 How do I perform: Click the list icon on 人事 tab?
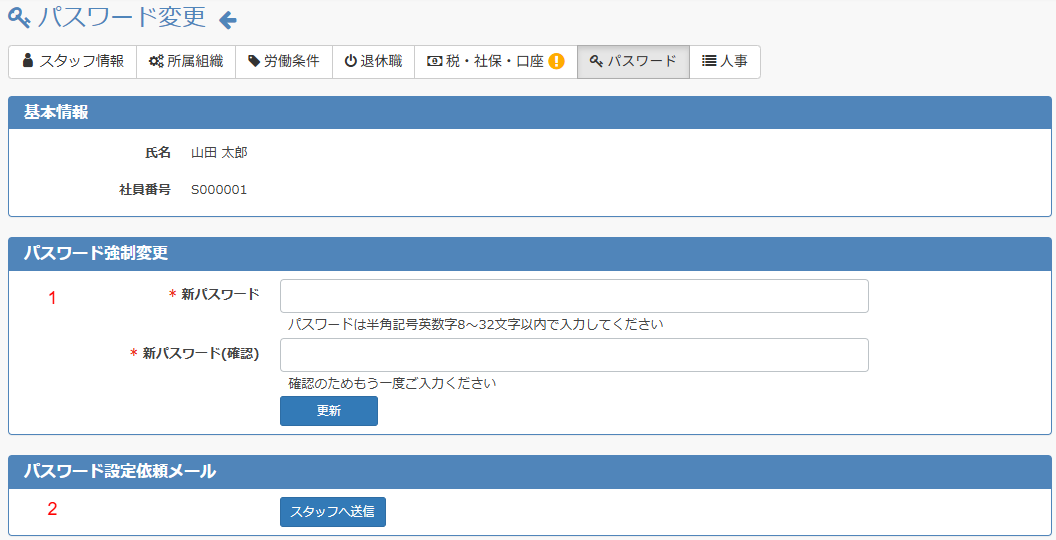[709, 61]
